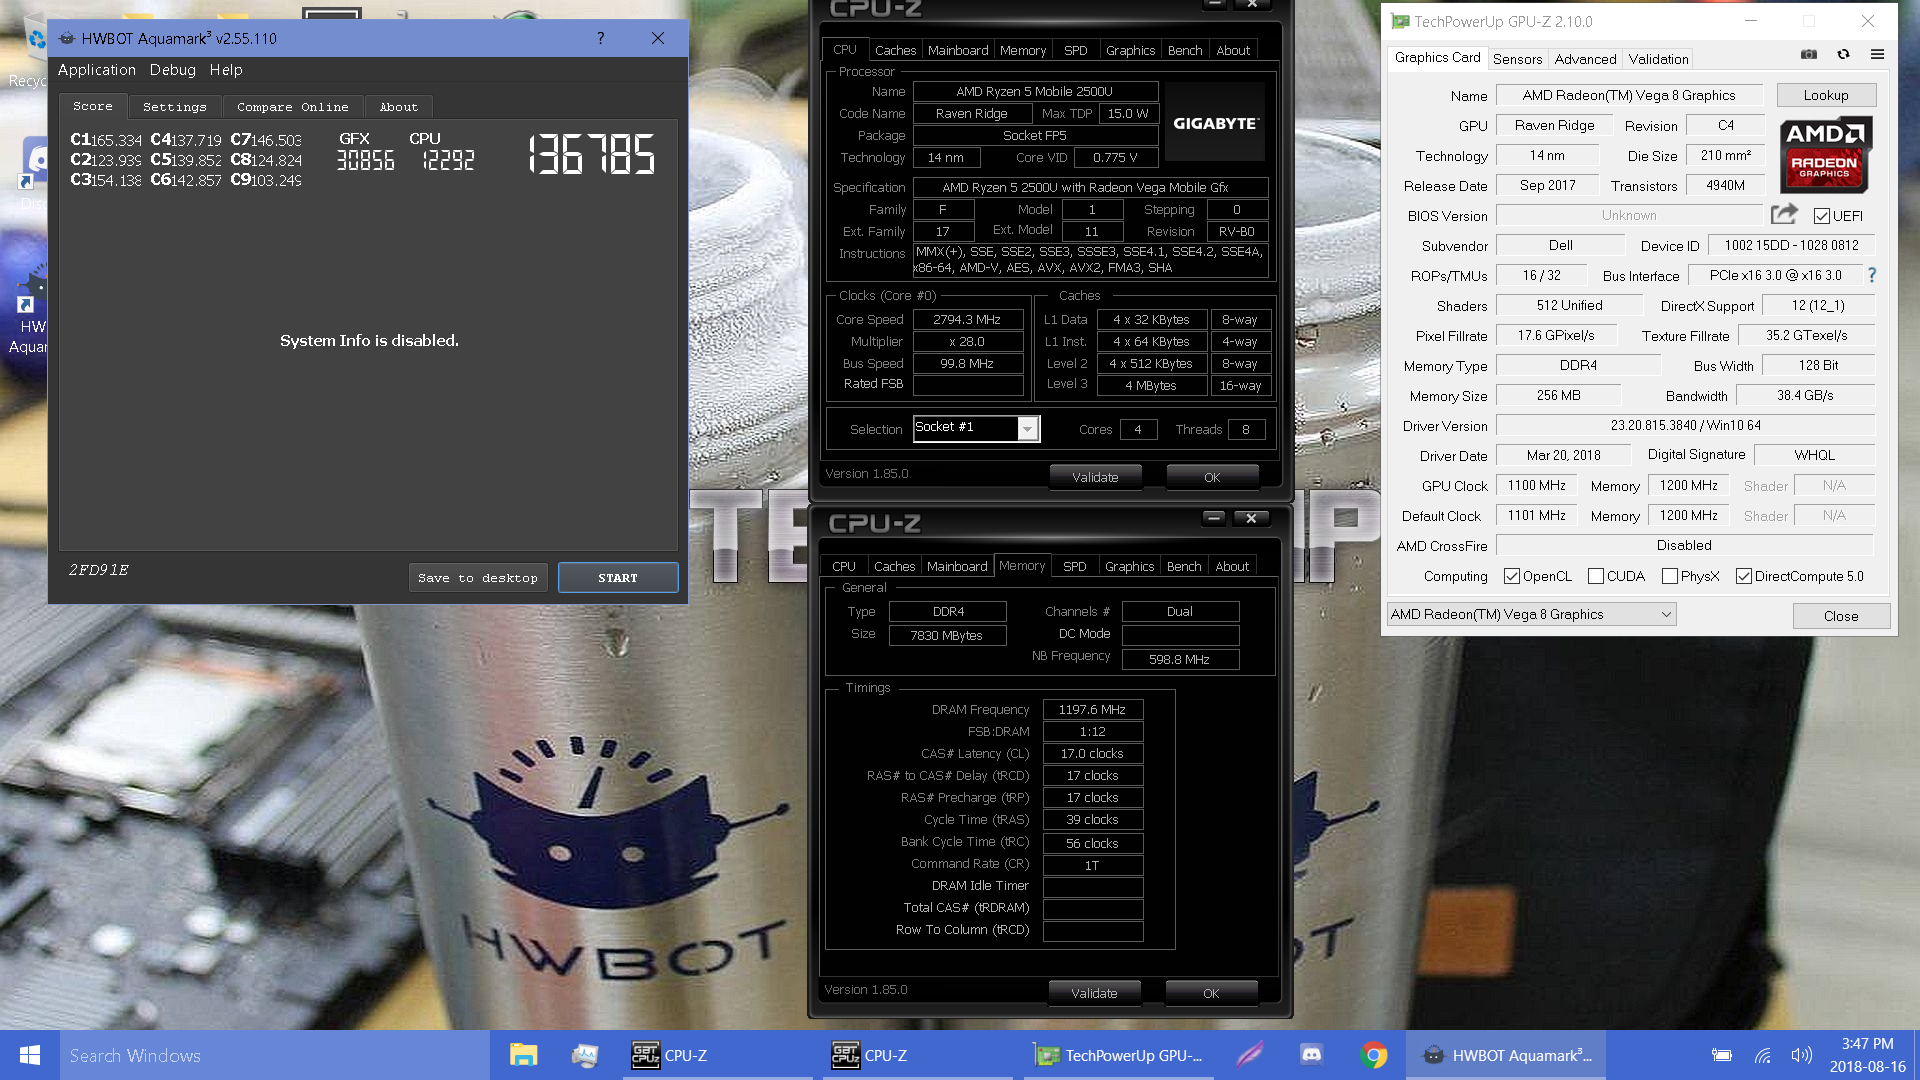
Task: Click the volume speaker tray icon
Action: (x=1801, y=1055)
